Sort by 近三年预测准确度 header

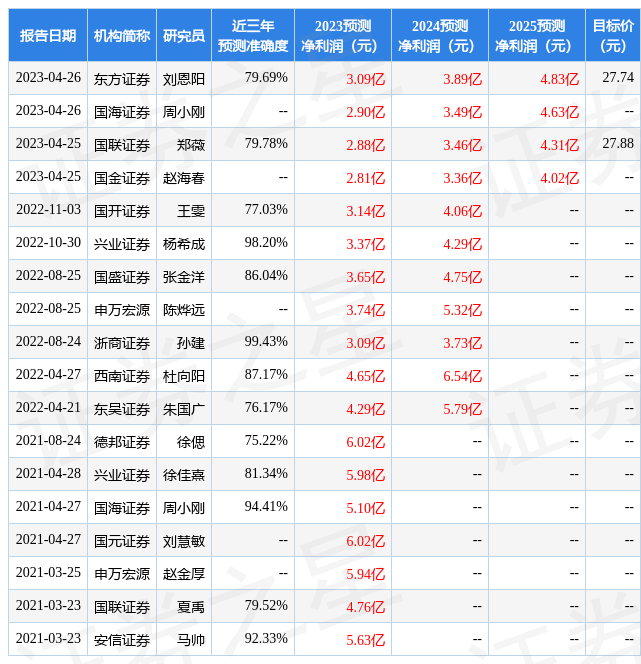[x=253, y=36]
